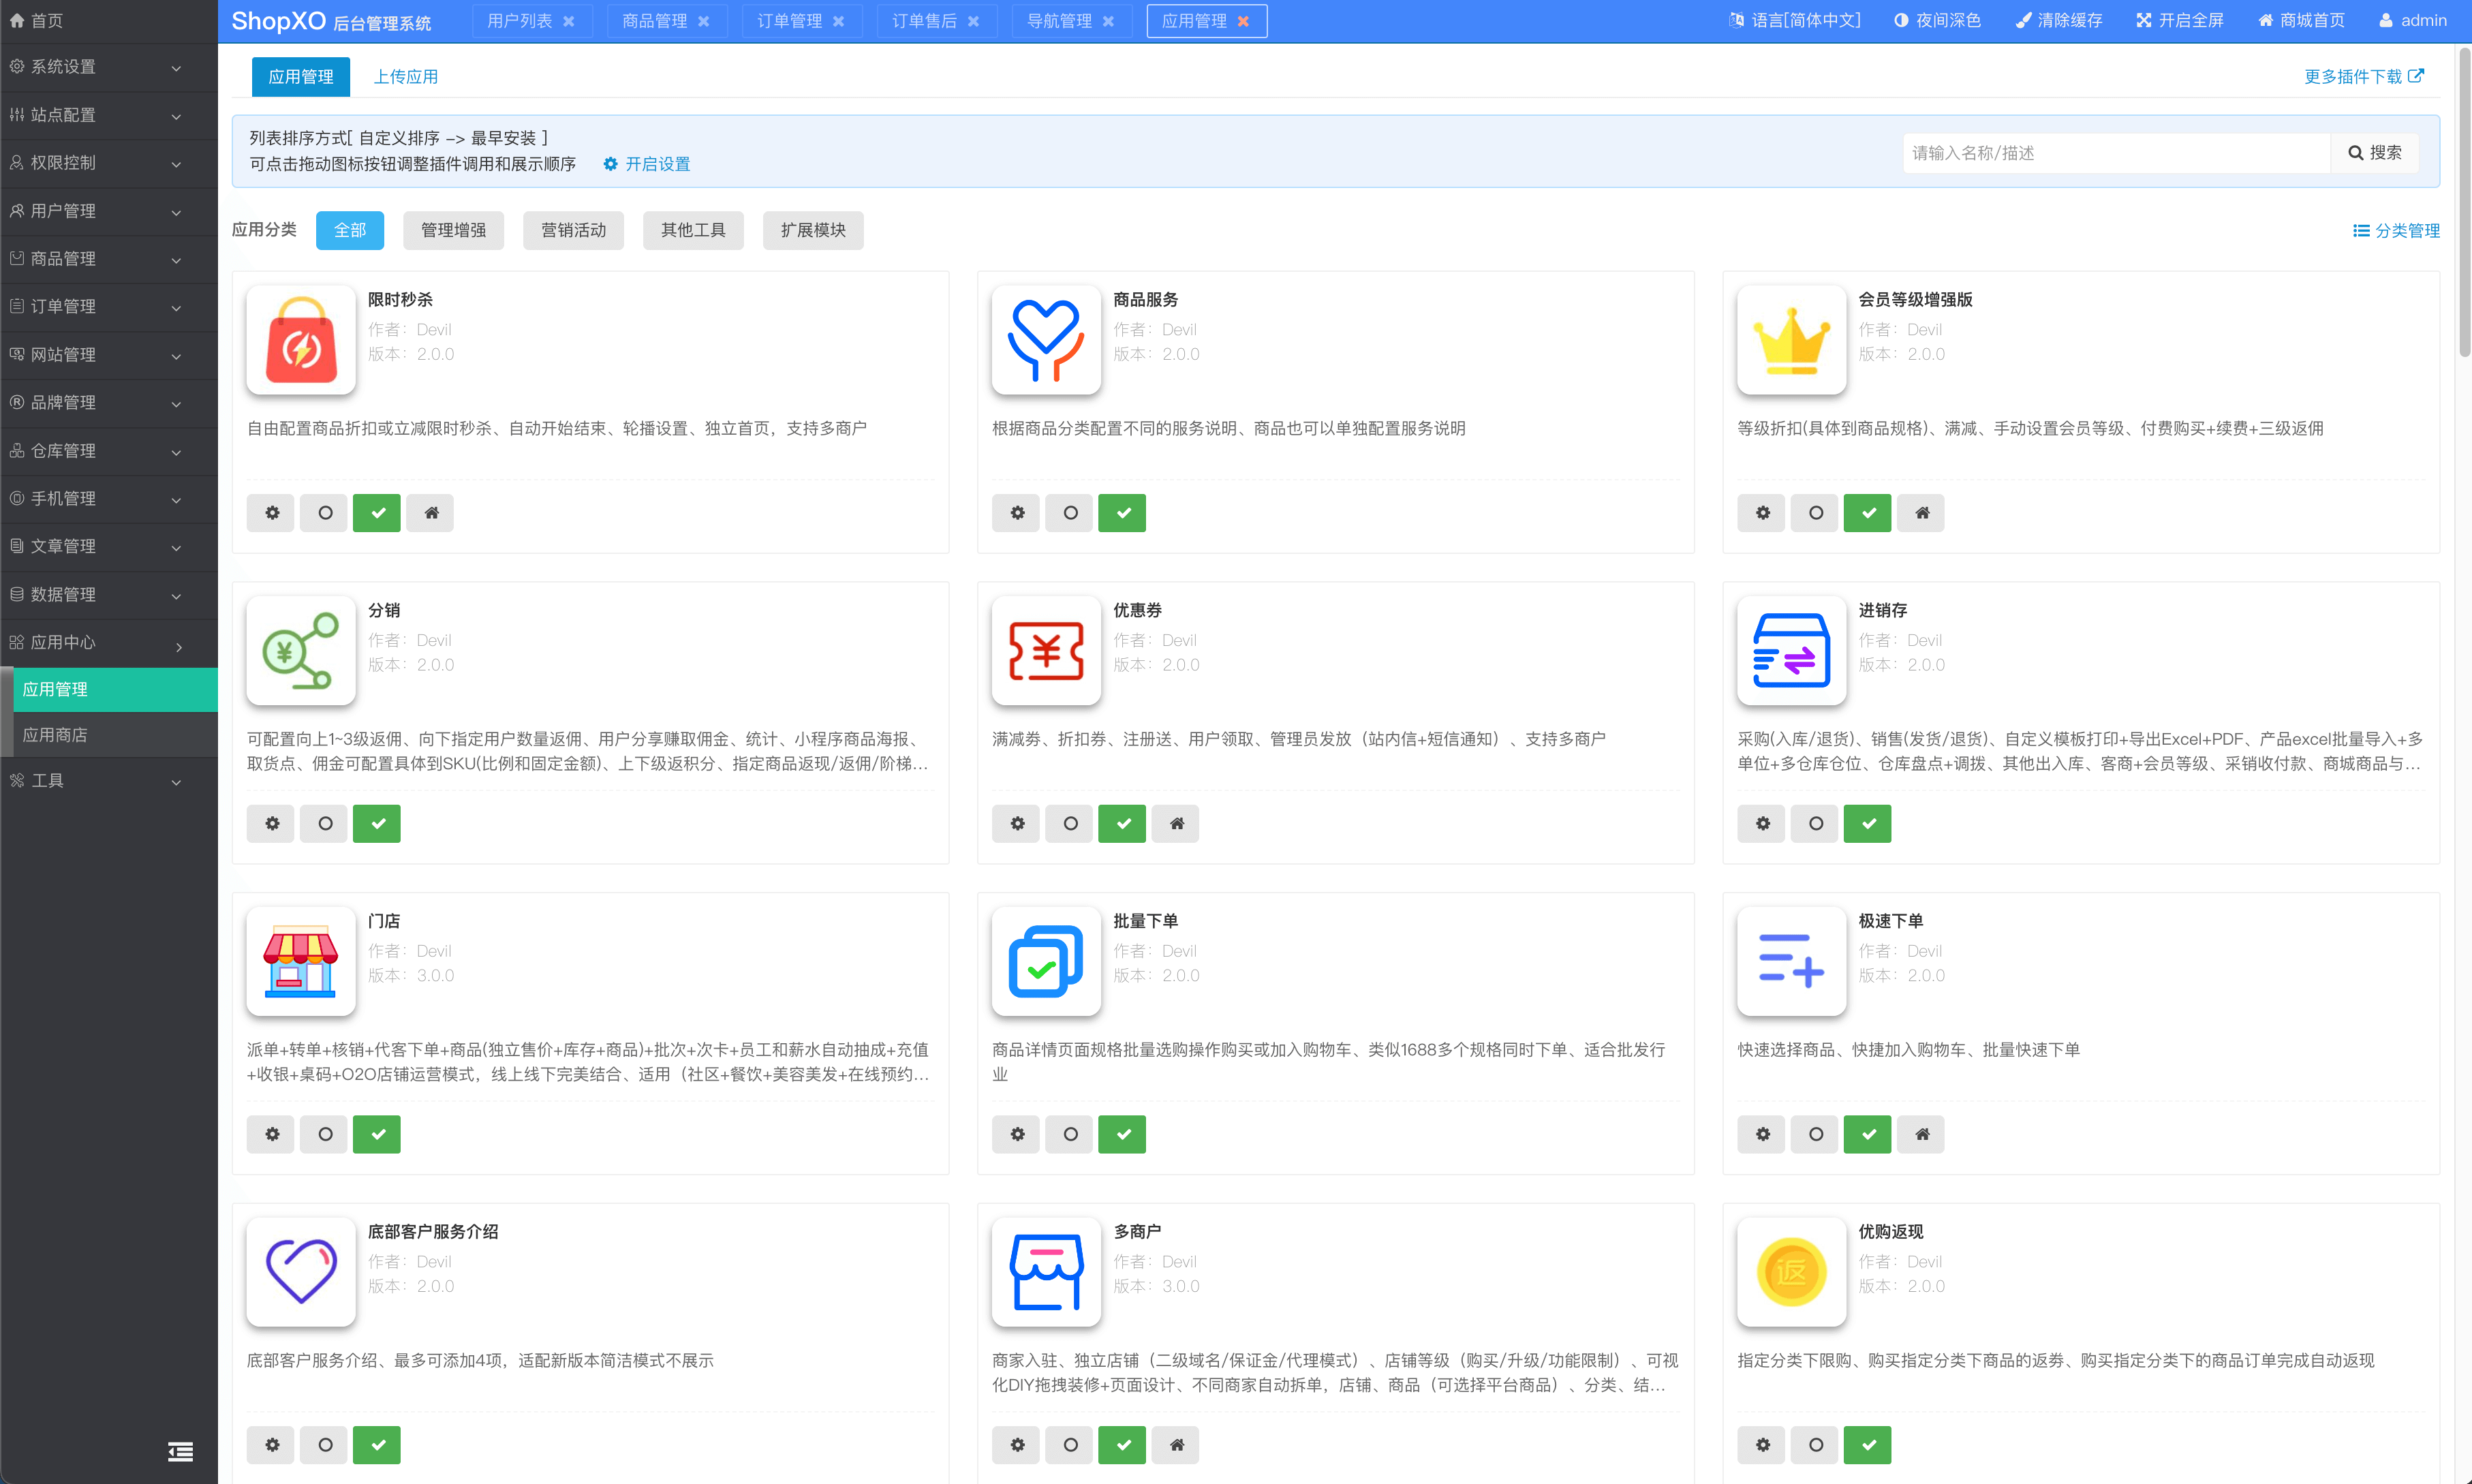Click circle icon under 商品服务 plugin
The height and width of the screenshot is (1484, 2472).
pyautogui.click(x=1070, y=513)
